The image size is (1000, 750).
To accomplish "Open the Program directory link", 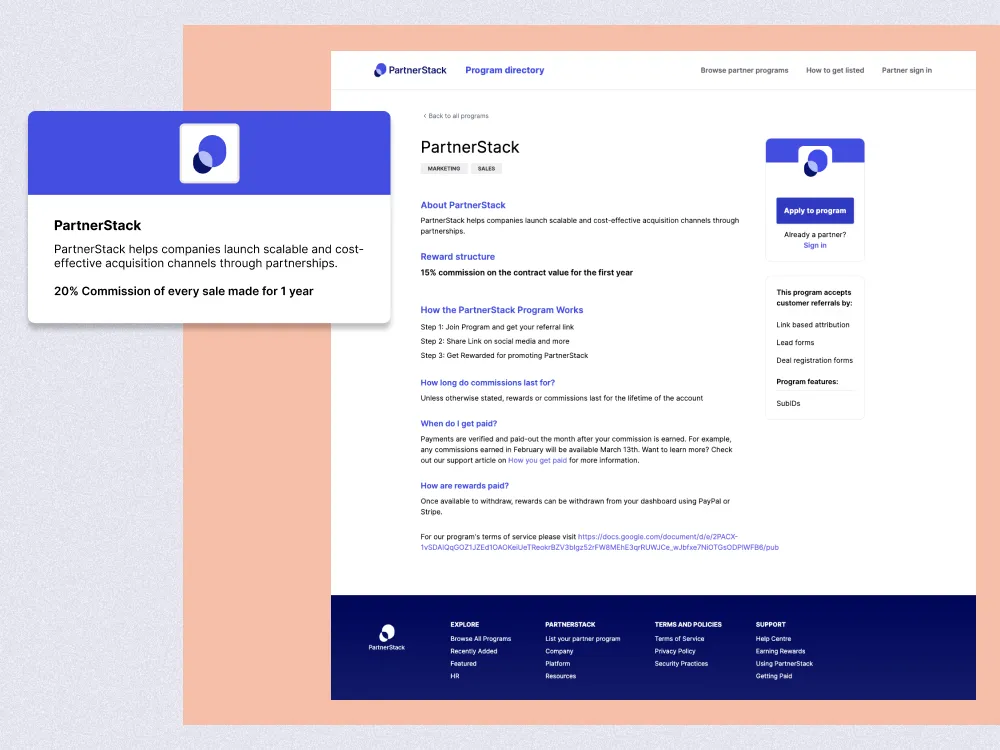I will pos(504,70).
